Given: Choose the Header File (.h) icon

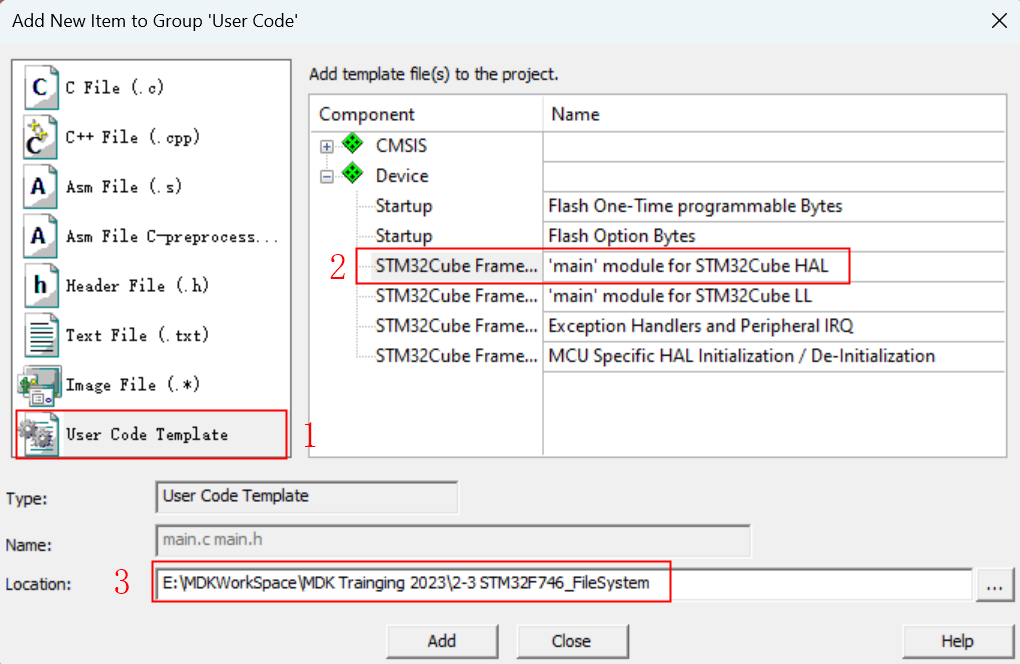Looking at the screenshot, I should (40, 286).
